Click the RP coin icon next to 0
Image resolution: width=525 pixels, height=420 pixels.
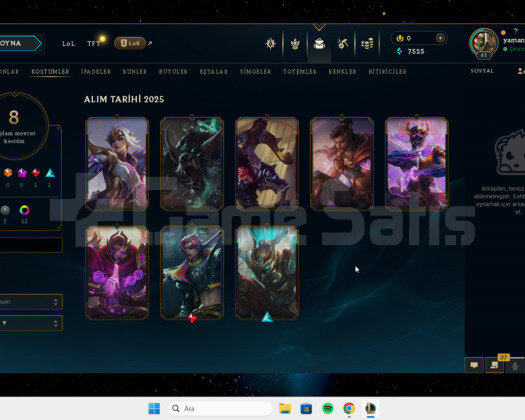[399, 38]
